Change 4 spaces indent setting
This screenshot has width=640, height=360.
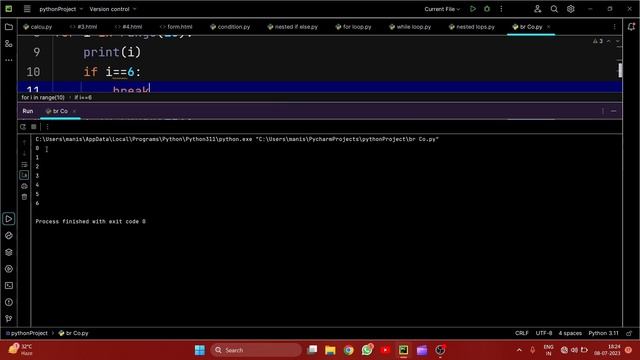coord(570,333)
